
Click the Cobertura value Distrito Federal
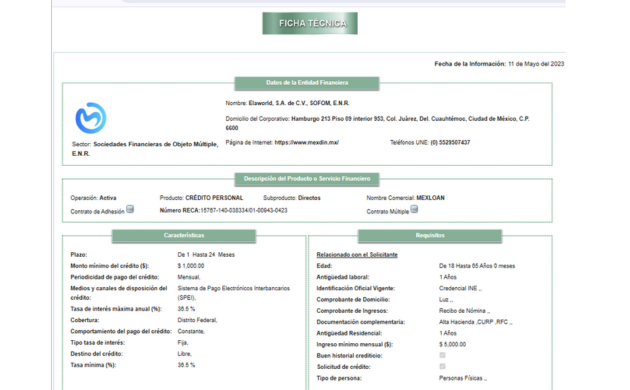197,320
